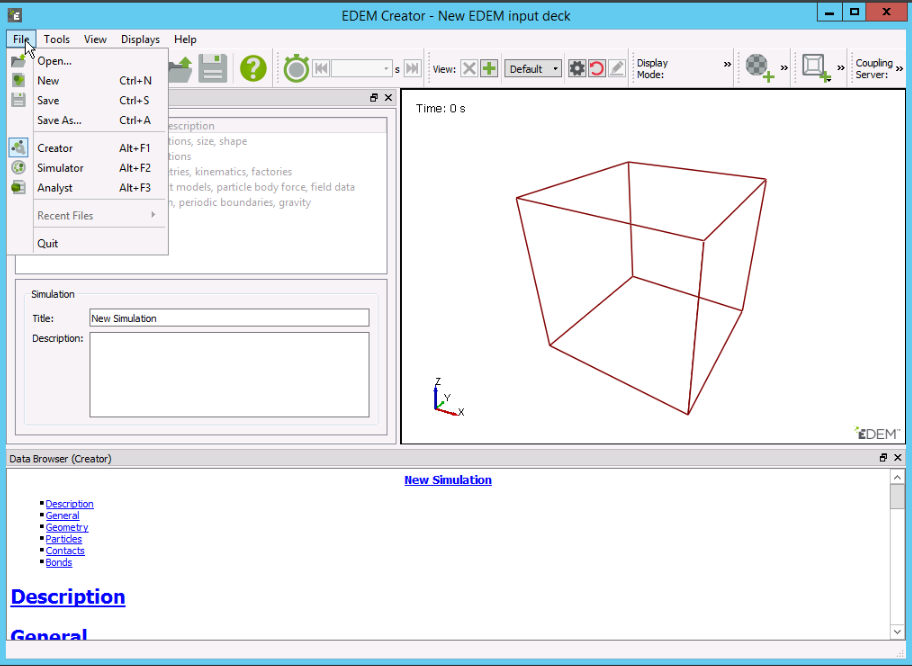Close the Data Browser panel
Viewport: 912px width, 666px height.
point(897,458)
